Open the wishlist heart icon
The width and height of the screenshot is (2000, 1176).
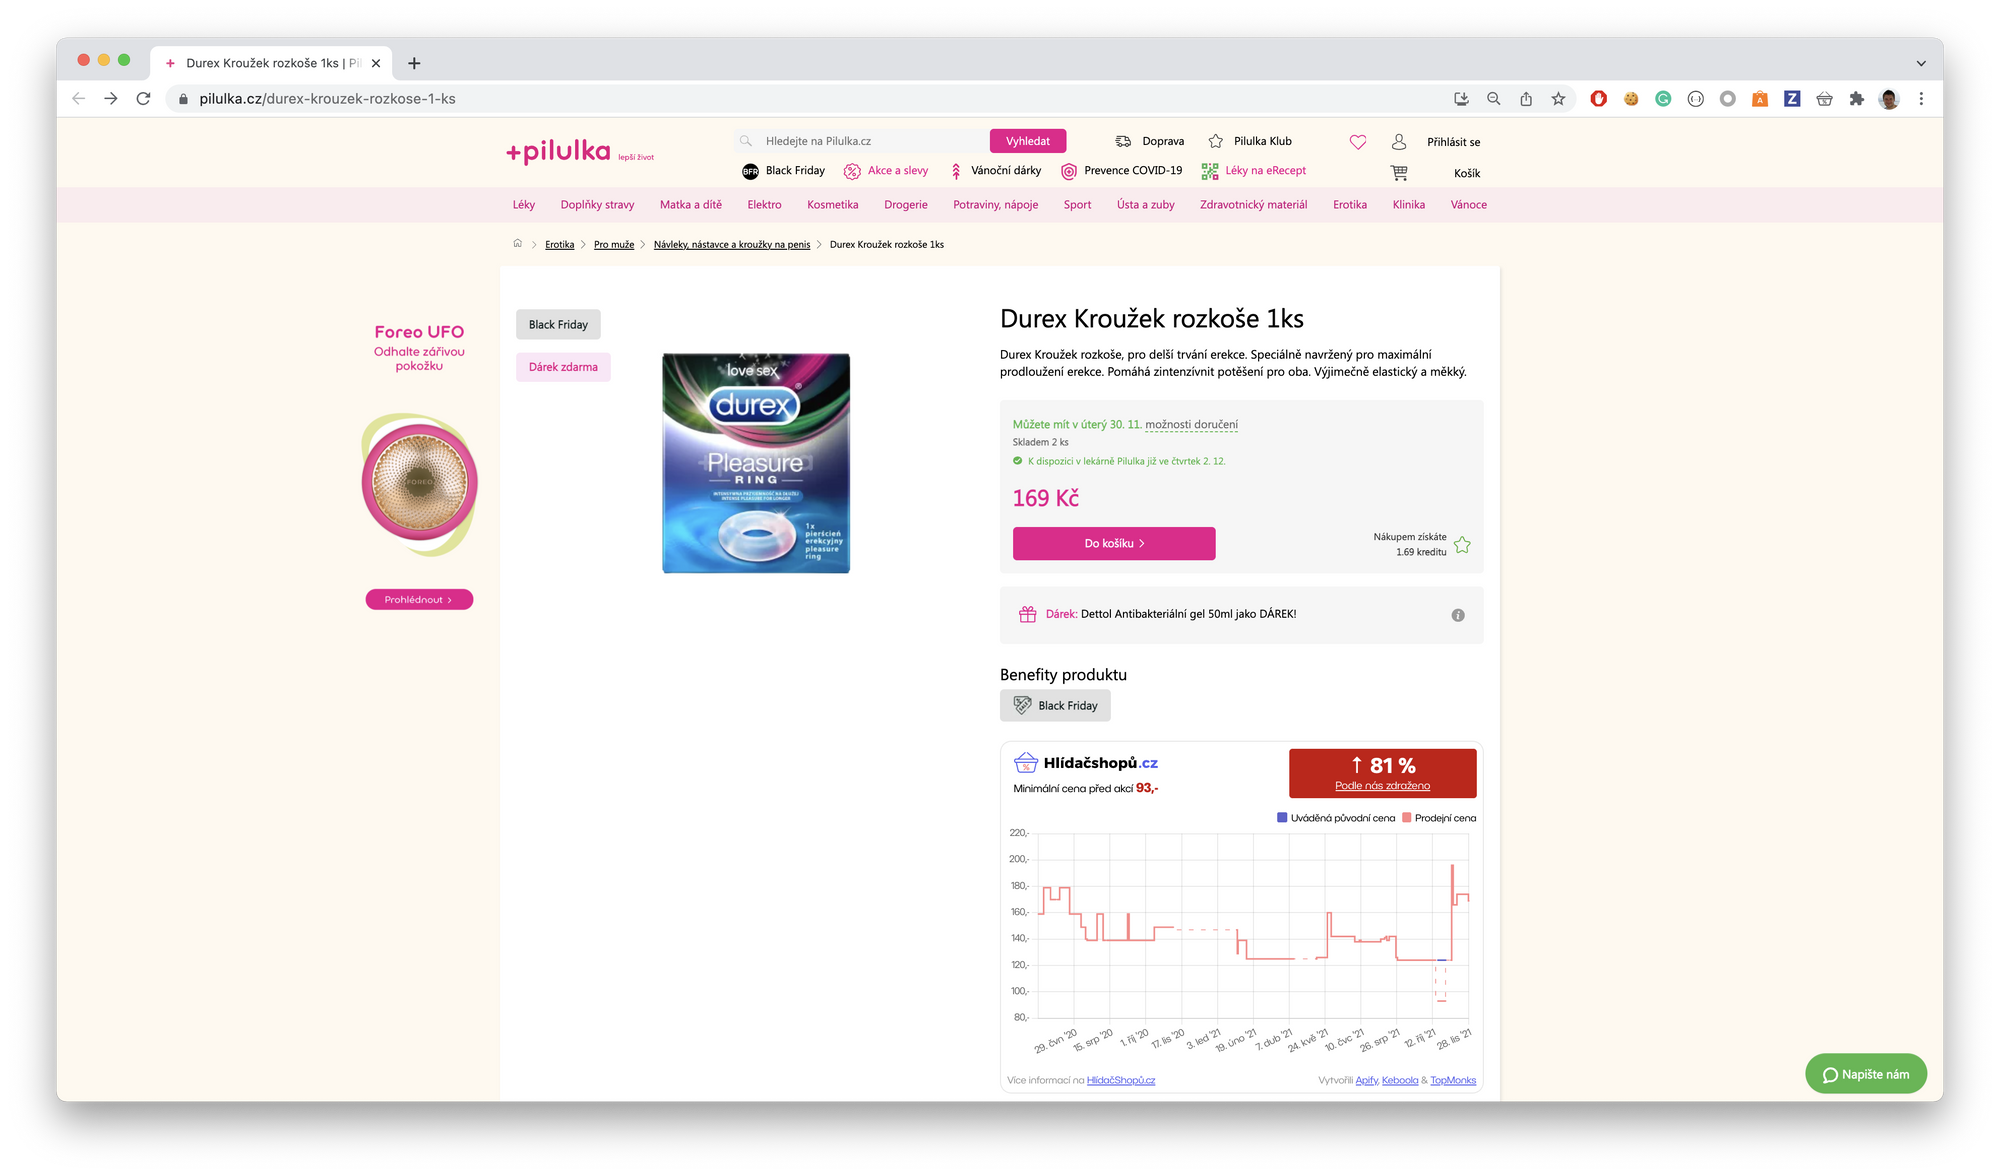[1357, 142]
